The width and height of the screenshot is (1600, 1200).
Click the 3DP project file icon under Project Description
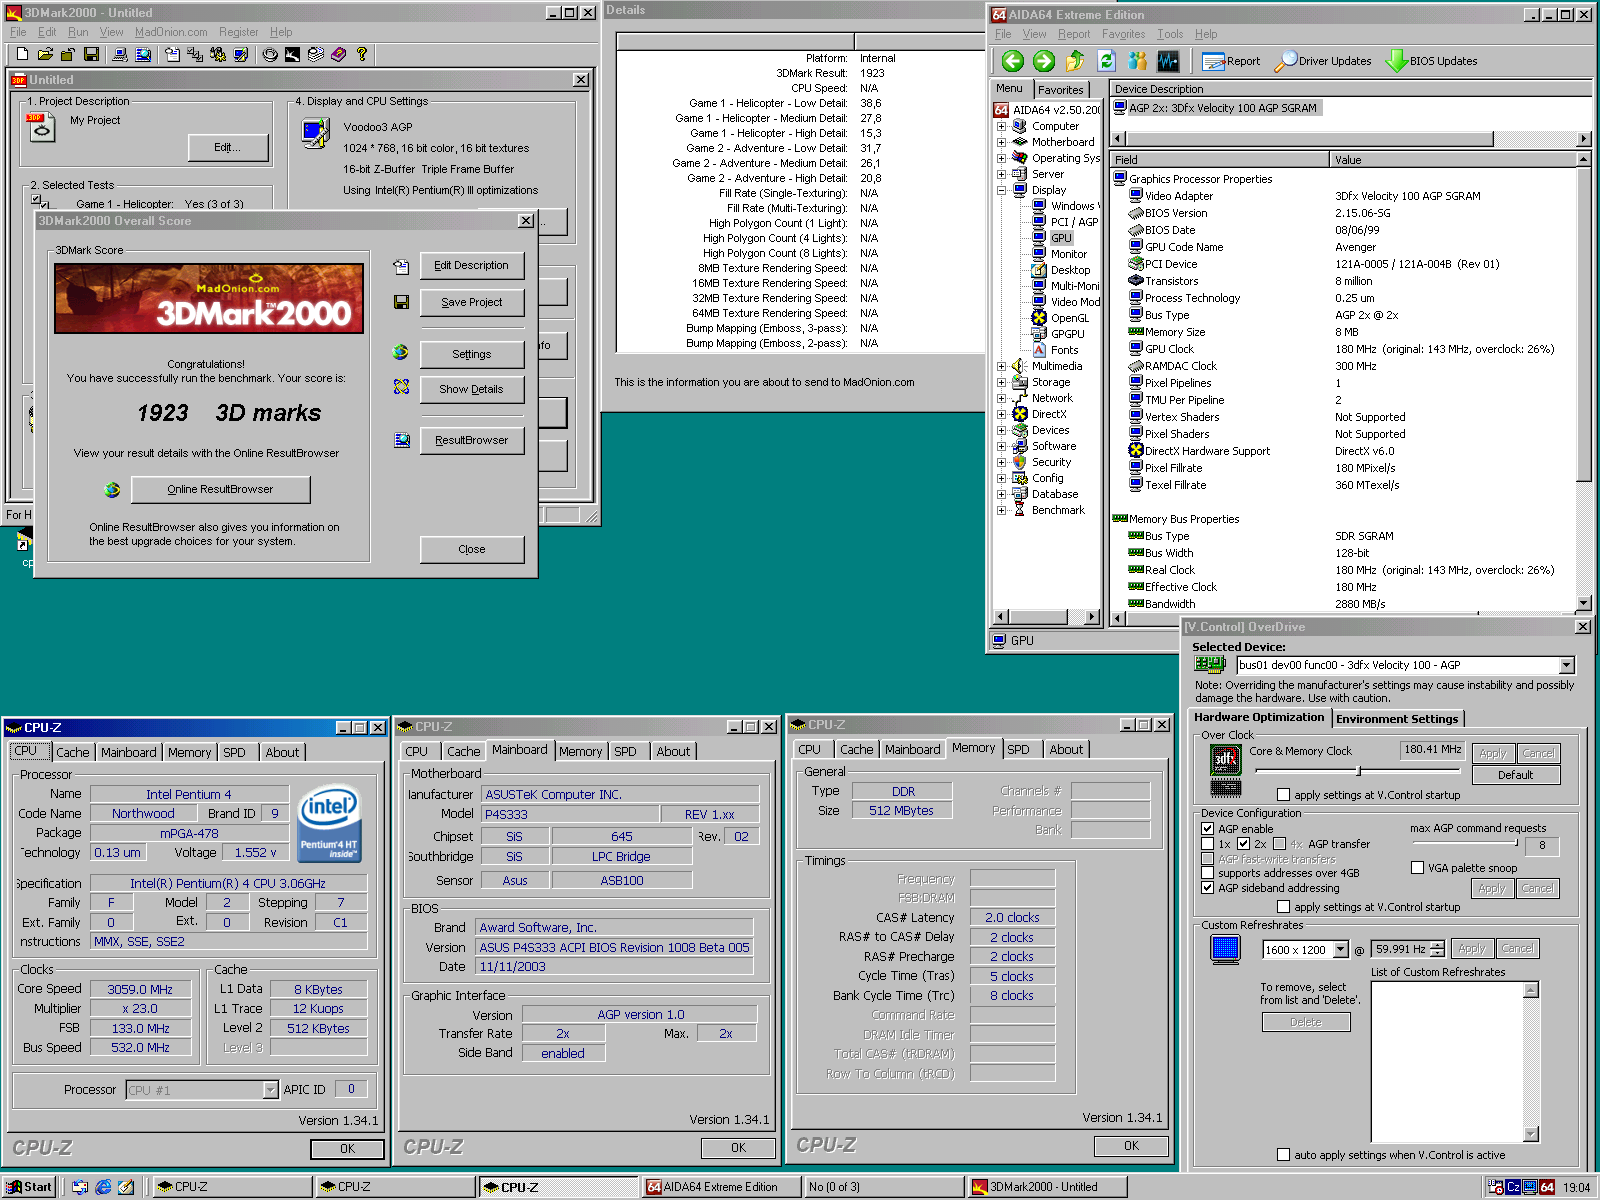pyautogui.click(x=41, y=127)
